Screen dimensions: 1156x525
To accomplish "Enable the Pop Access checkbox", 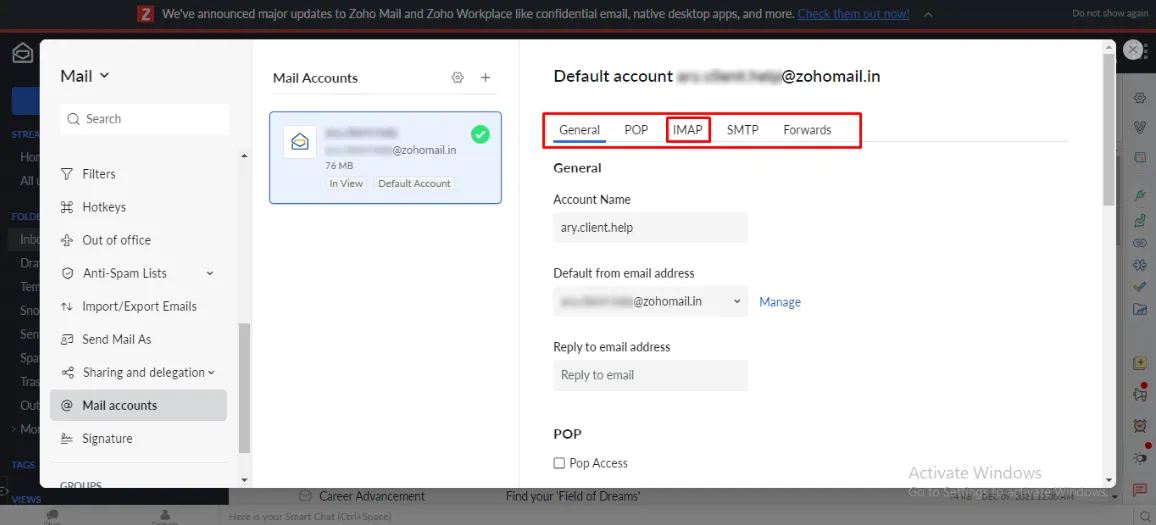I will tap(559, 463).
